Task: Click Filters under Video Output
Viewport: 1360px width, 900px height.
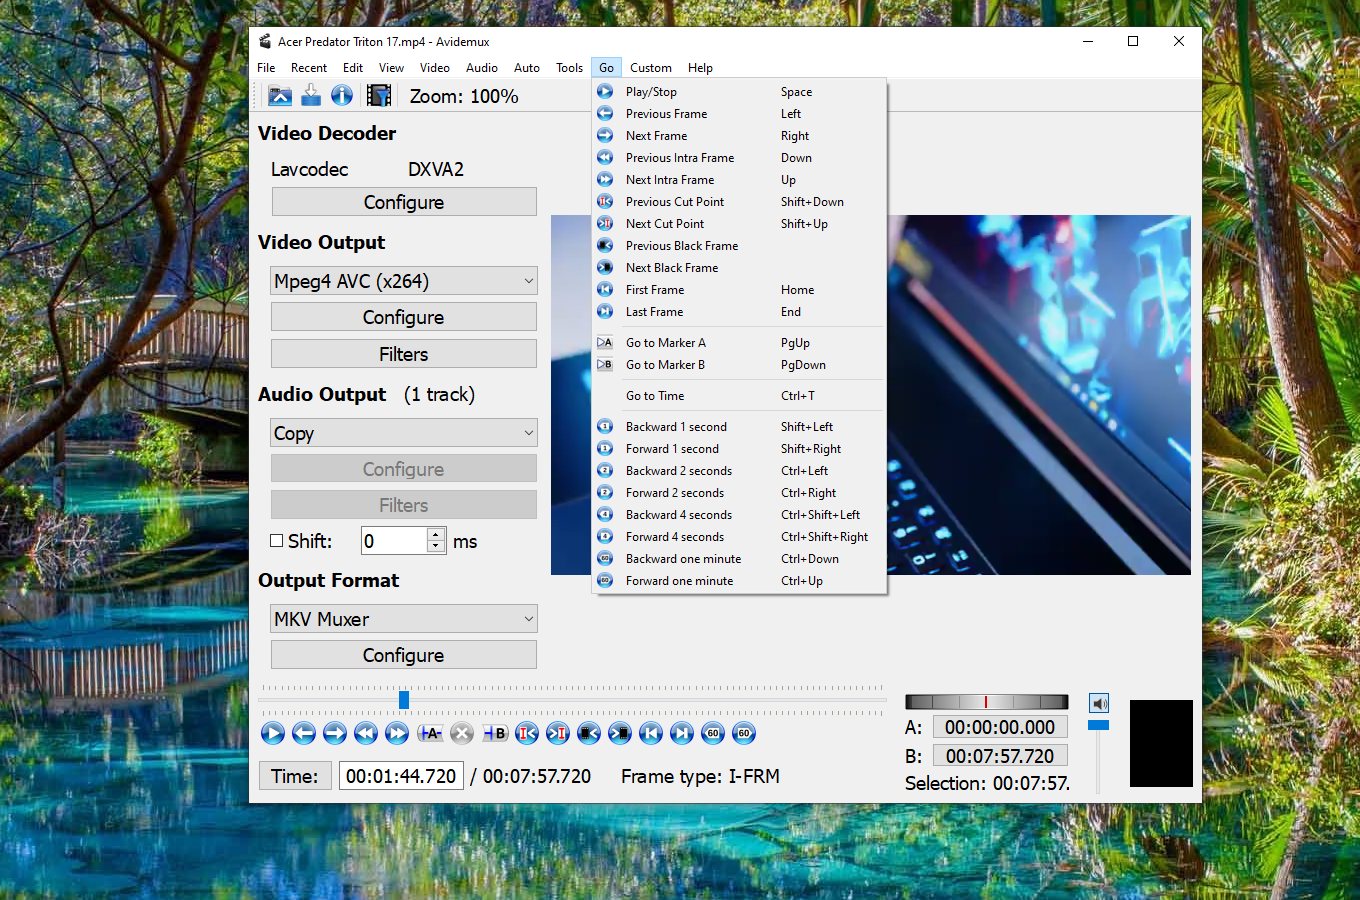Action: point(404,354)
